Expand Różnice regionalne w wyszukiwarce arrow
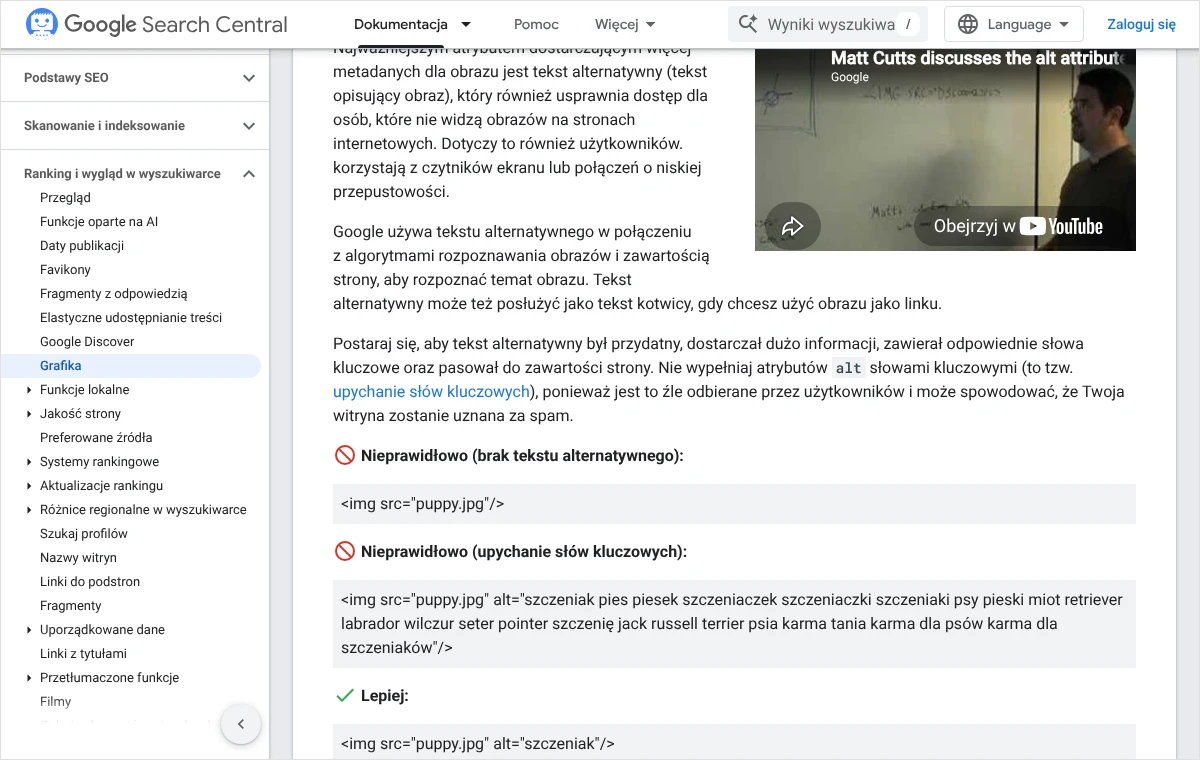Viewport: 1200px width, 760px height. pos(29,510)
